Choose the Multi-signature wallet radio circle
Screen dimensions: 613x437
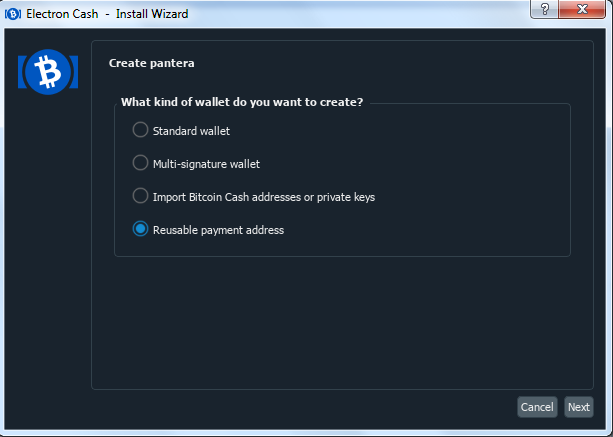click(x=140, y=163)
